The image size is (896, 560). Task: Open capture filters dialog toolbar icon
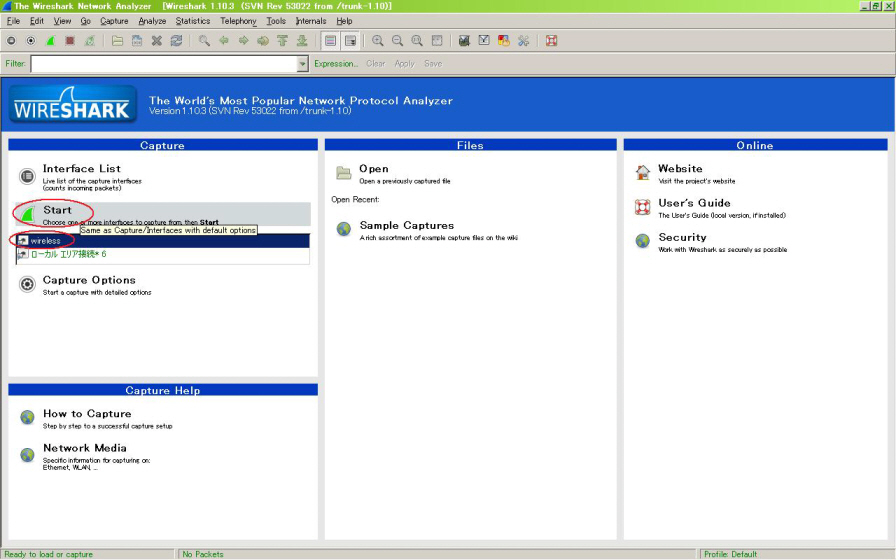point(464,41)
